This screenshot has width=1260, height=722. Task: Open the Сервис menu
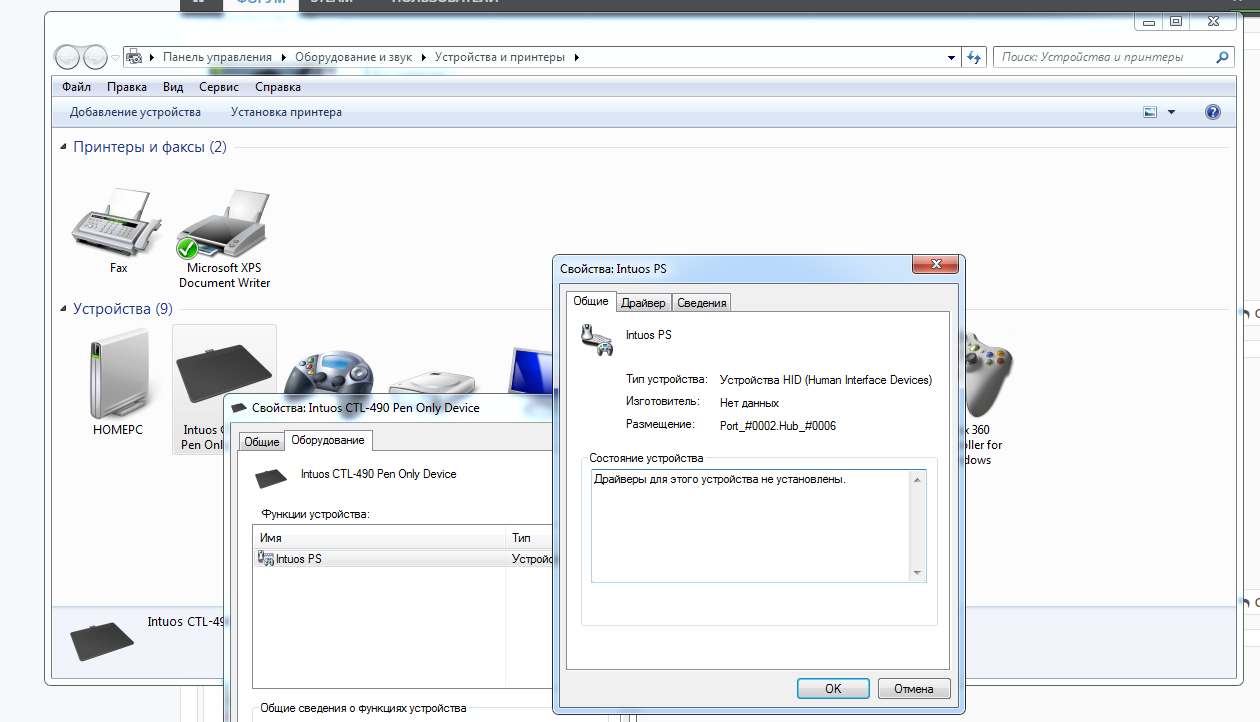pos(218,87)
